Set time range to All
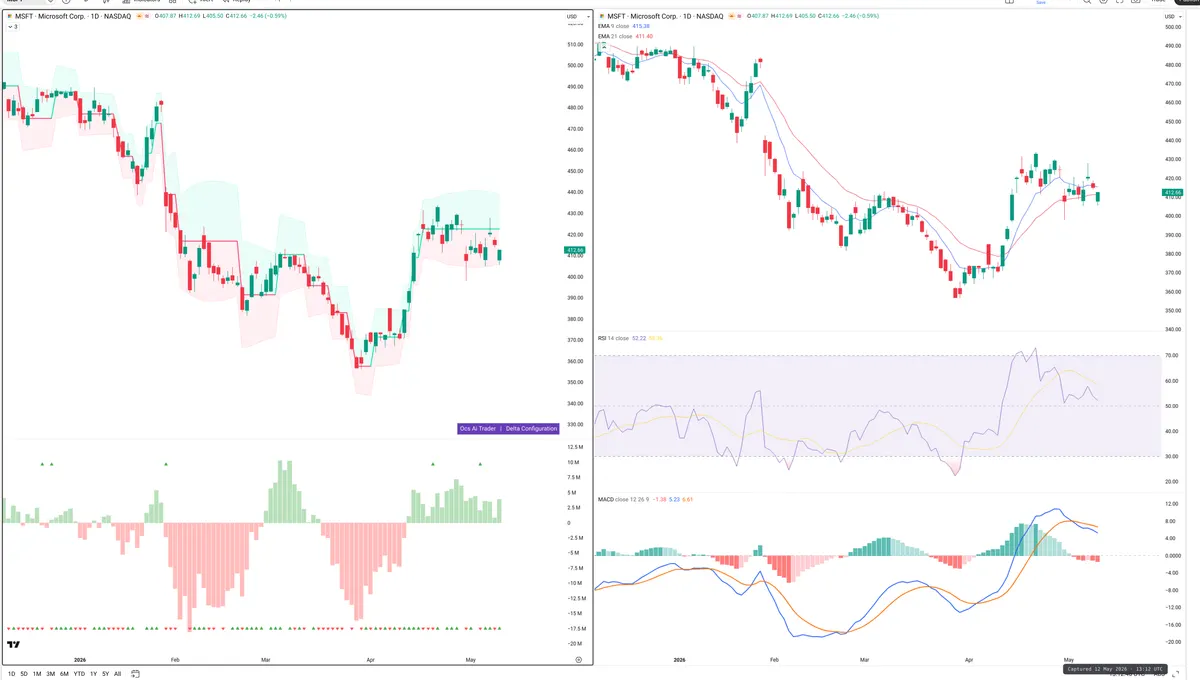Viewport: 1200px width, 680px height. (117, 674)
